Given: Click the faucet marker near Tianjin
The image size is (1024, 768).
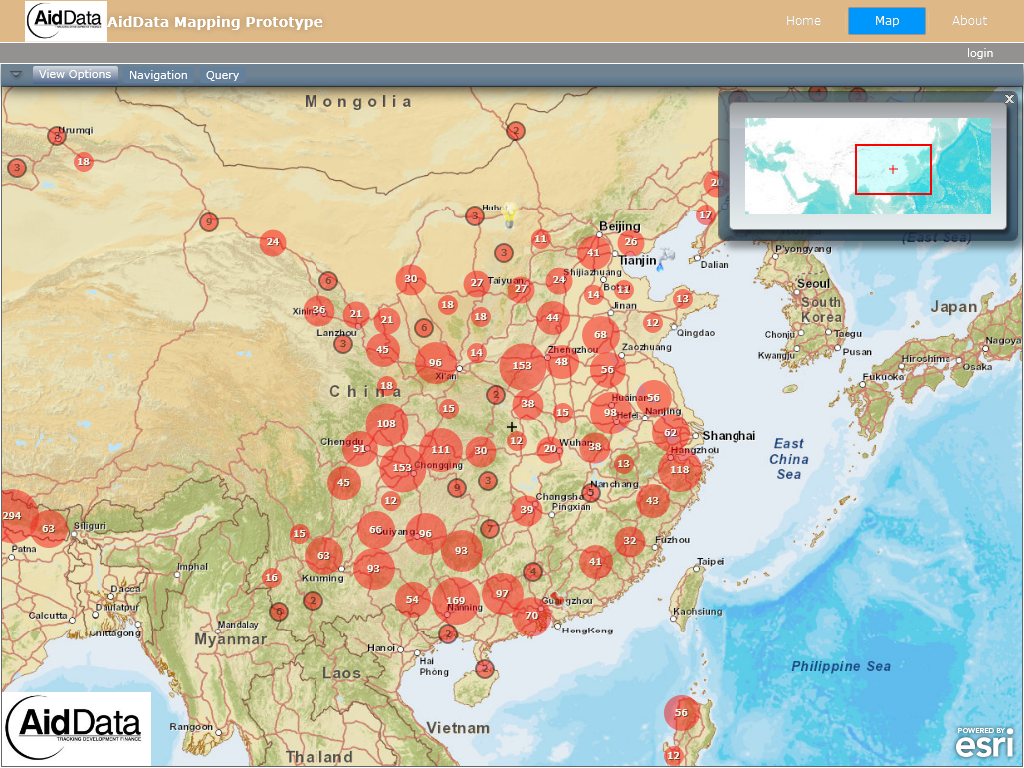Looking at the screenshot, I should (x=665, y=259).
